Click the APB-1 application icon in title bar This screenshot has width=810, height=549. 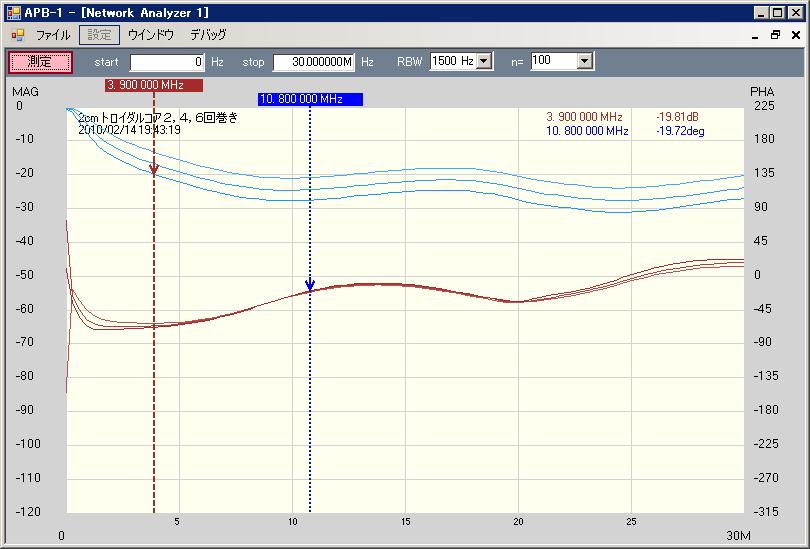(x=14, y=13)
